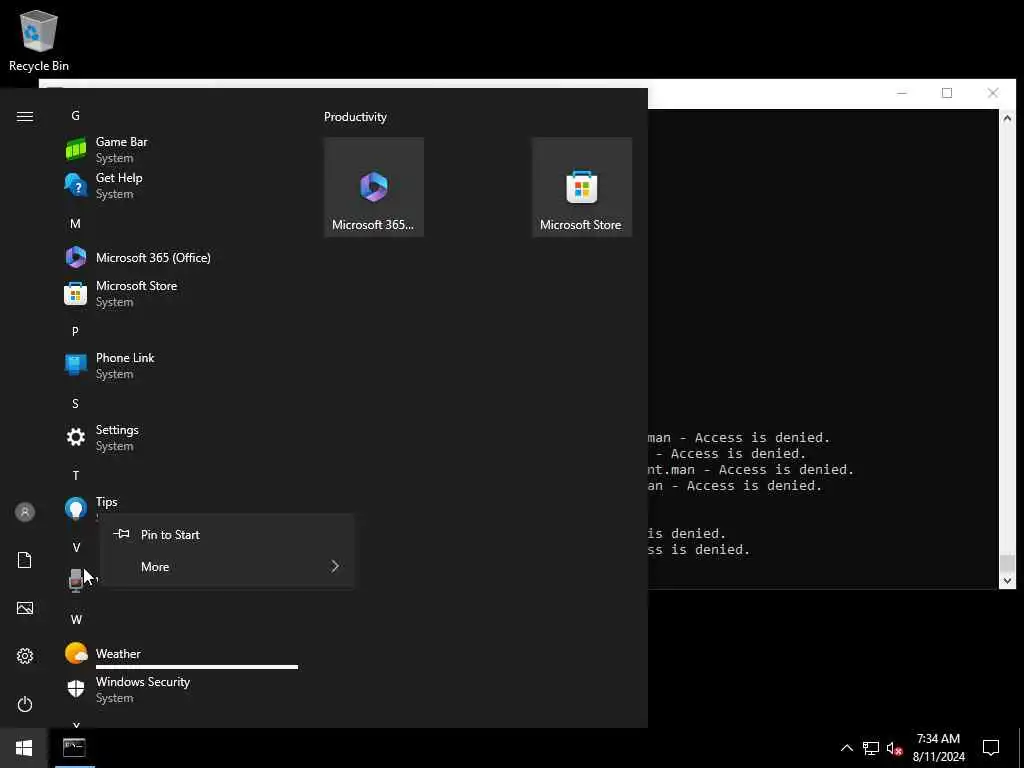Image resolution: width=1024 pixels, height=768 pixels.
Task: Click the Windows Start button
Action: [x=24, y=748]
